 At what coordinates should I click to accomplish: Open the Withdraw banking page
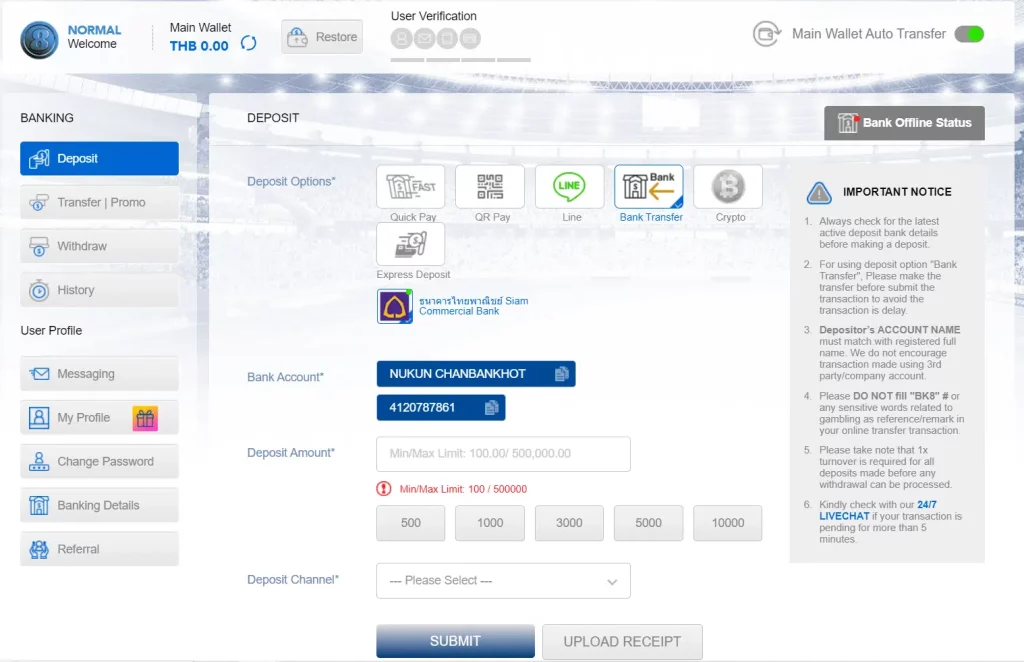99,246
